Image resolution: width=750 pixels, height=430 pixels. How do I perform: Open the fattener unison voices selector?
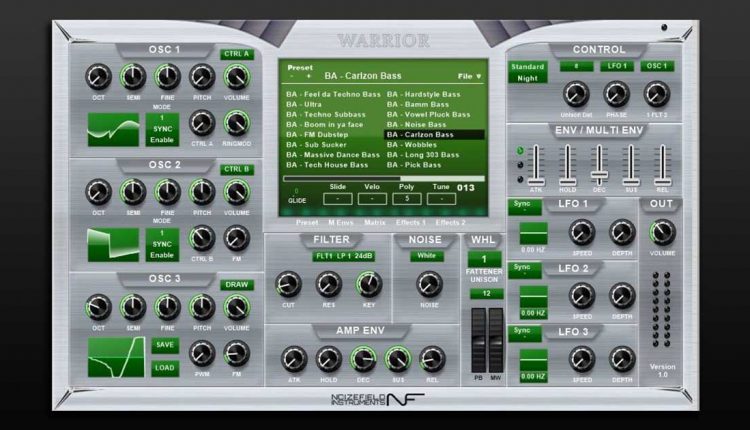click(x=484, y=259)
